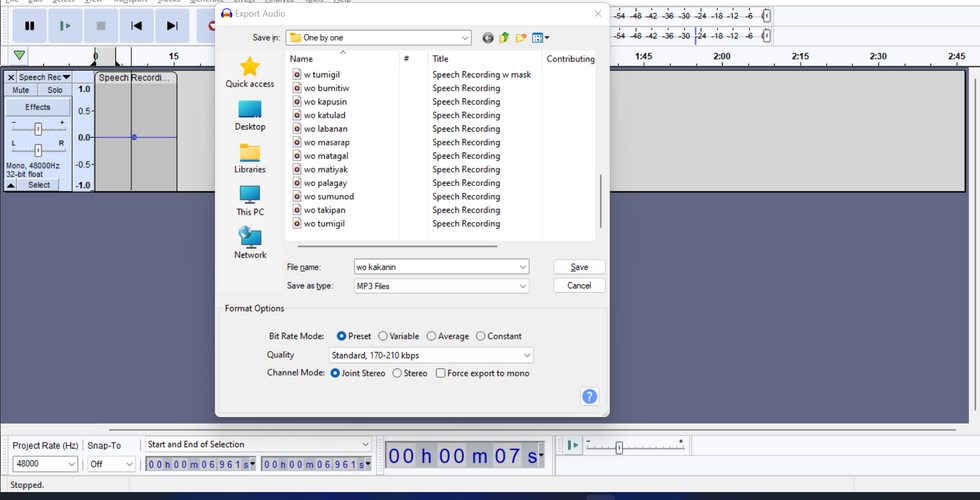Viewport: 980px width, 500px height.
Task: Select the wo matiyak file
Action: [326, 169]
